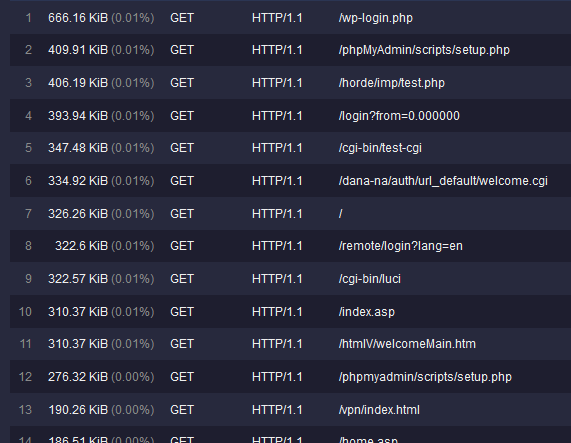Click the 326.26 KiB size value
This screenshot has height=443, width=571.
[78, 214]
